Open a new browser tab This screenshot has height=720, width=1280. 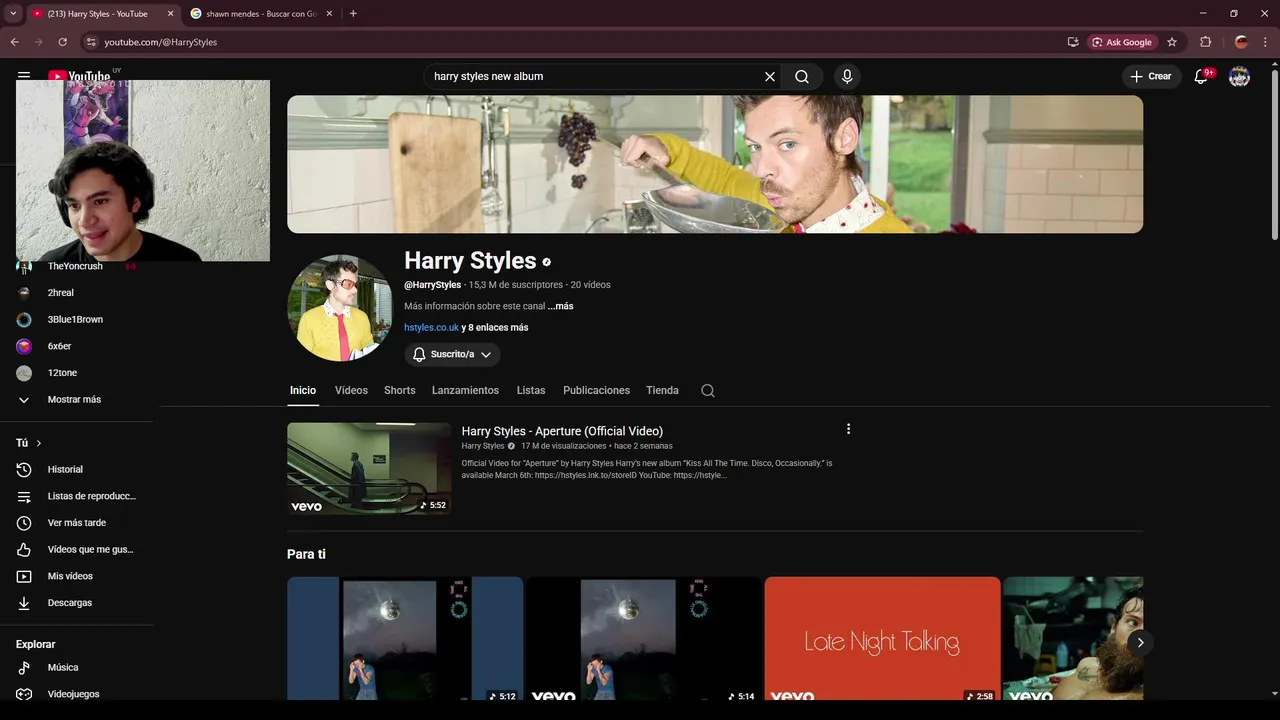[x=353, y=13]
